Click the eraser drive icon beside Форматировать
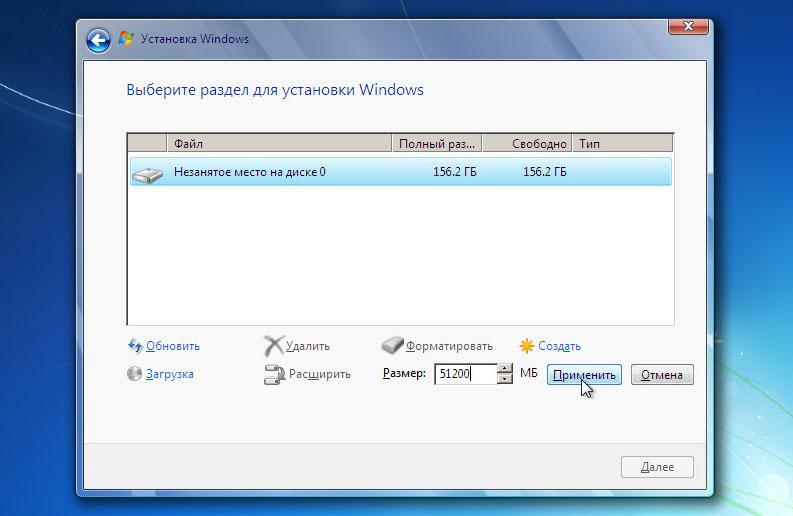The width and height of the screenshot is (793, 516). click(392, 346)
